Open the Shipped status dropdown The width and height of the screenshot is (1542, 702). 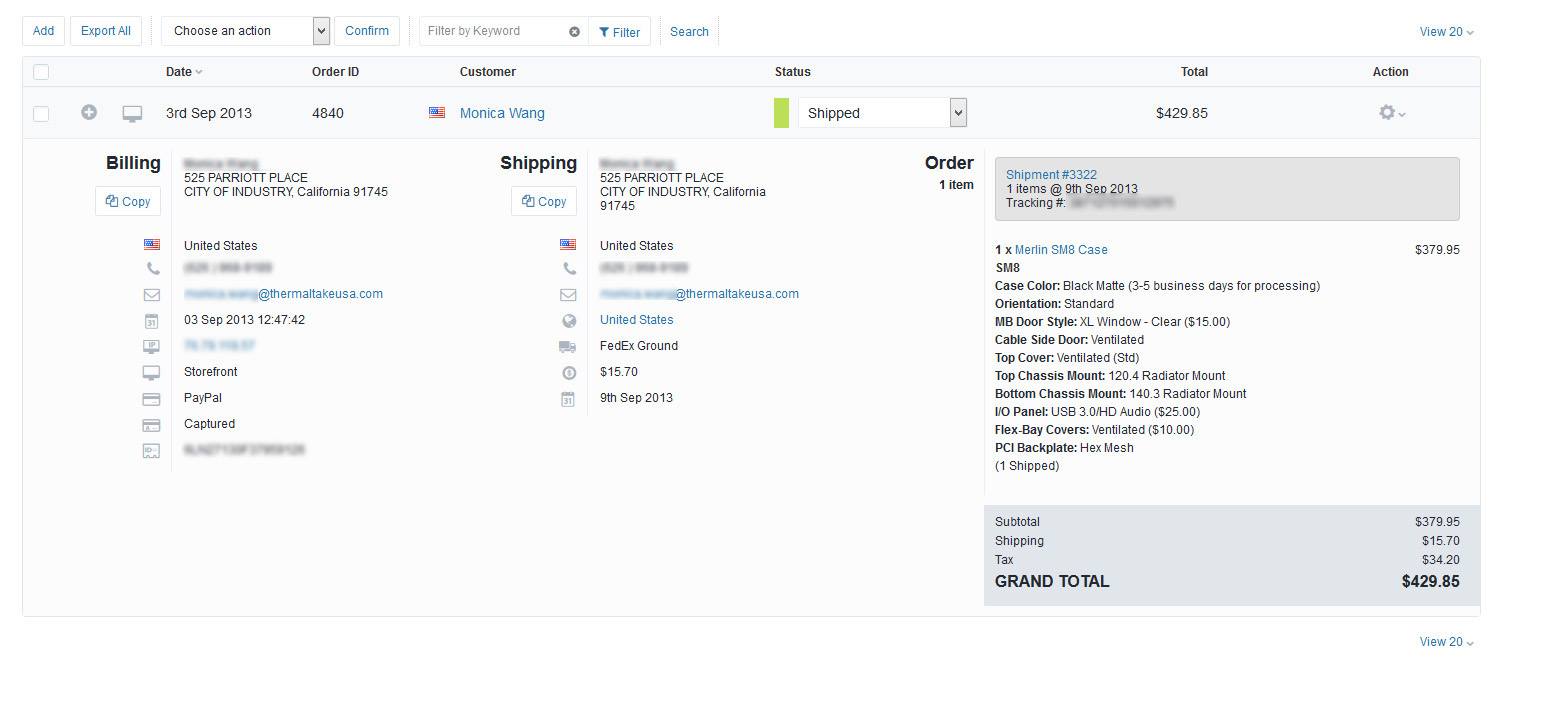tap(882, 113)
